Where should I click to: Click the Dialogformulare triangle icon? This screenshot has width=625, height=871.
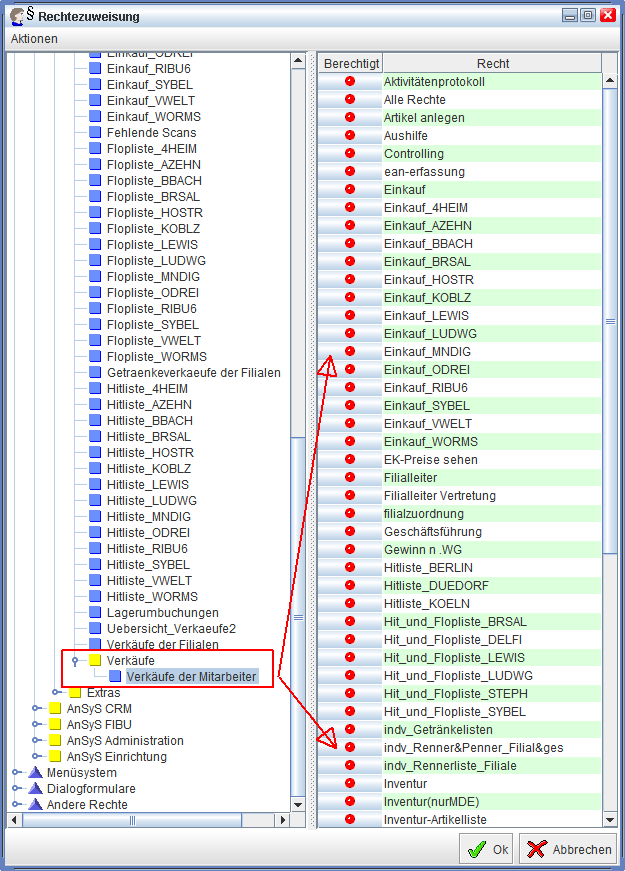tap(35, 789)
